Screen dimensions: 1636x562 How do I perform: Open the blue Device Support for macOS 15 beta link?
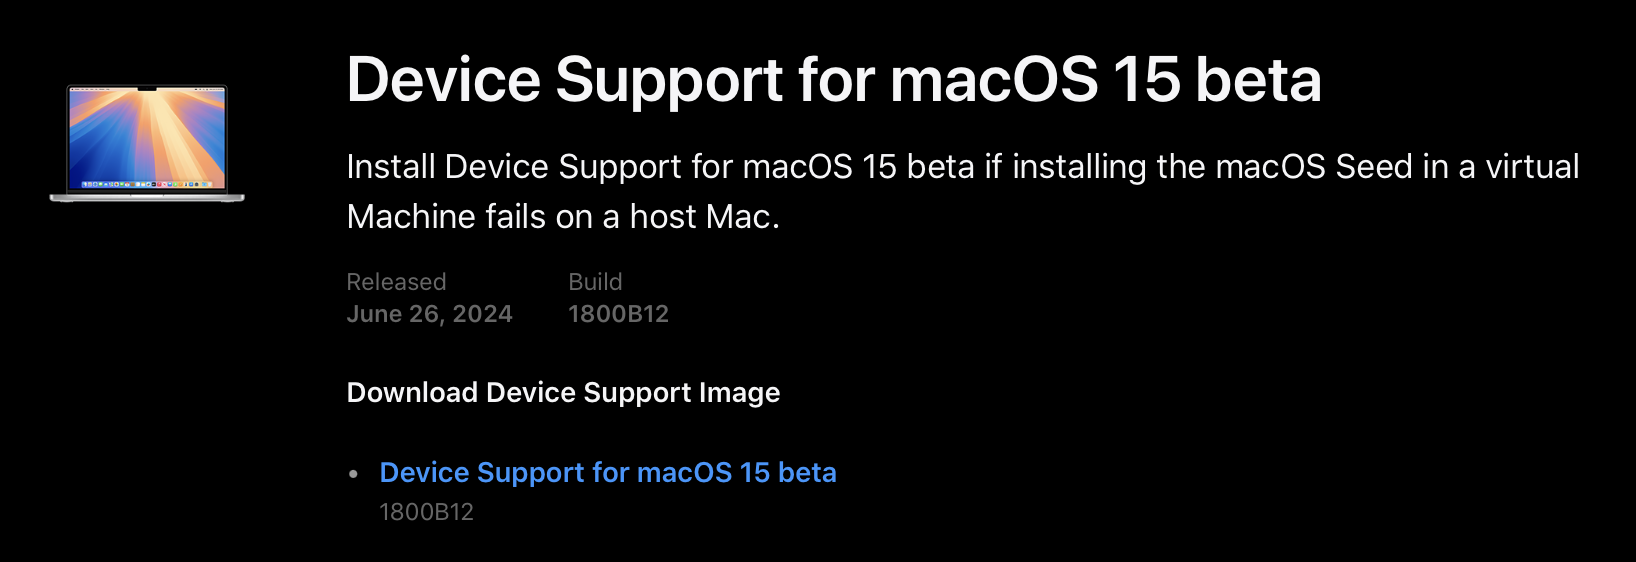[x=607, y=472]
